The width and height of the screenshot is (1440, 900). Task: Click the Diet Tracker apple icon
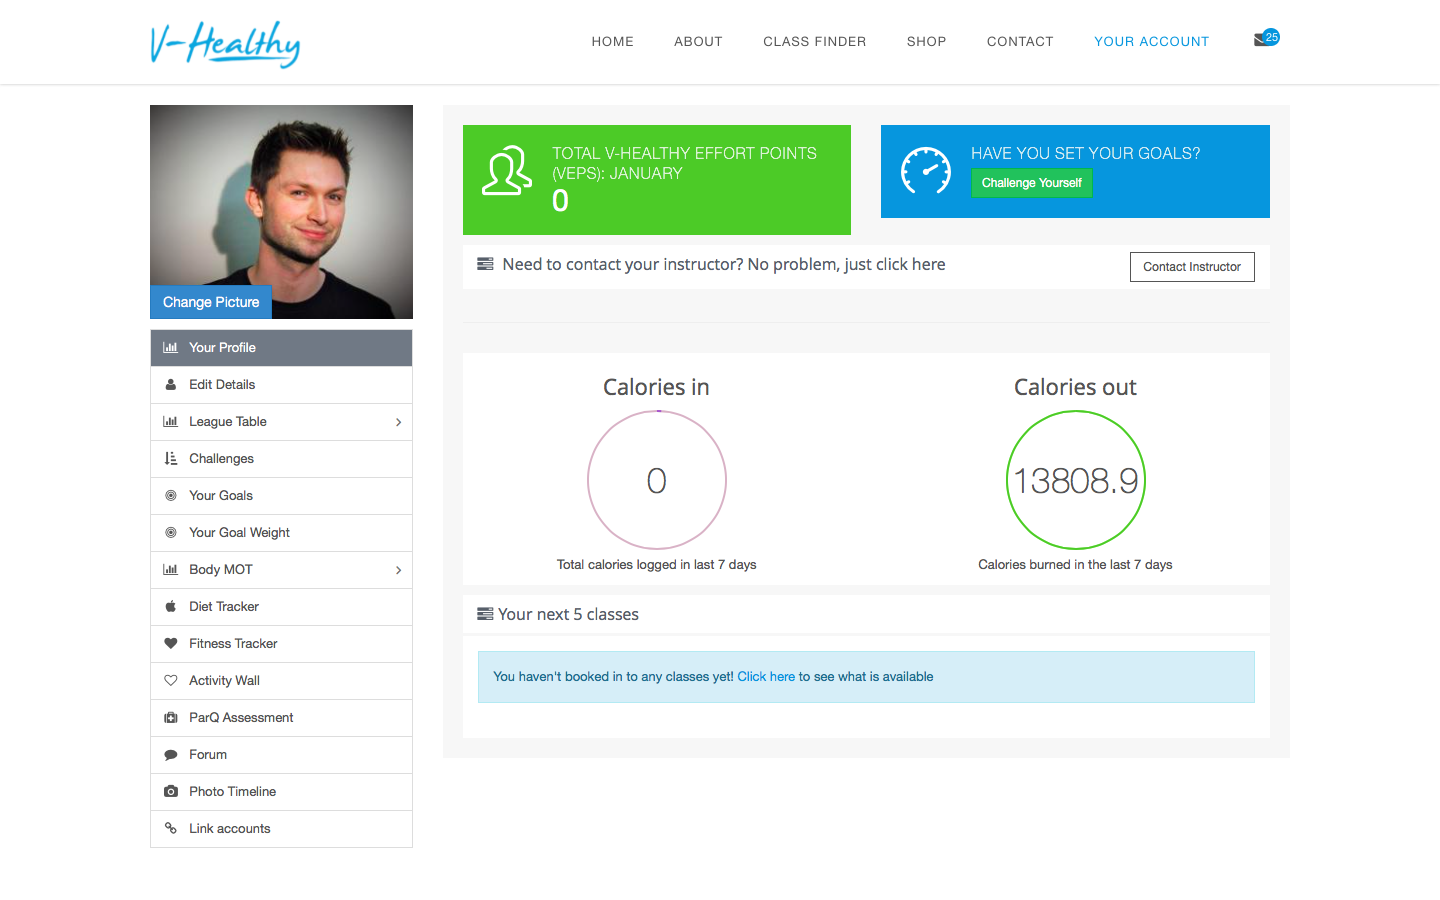171,607
